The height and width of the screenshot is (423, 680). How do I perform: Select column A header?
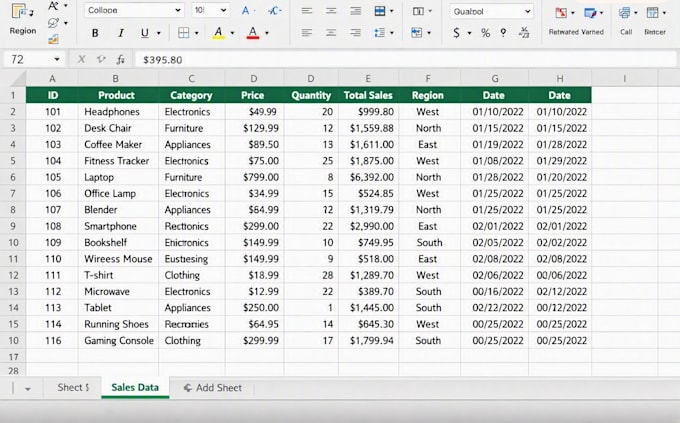(x=52, y=79)
